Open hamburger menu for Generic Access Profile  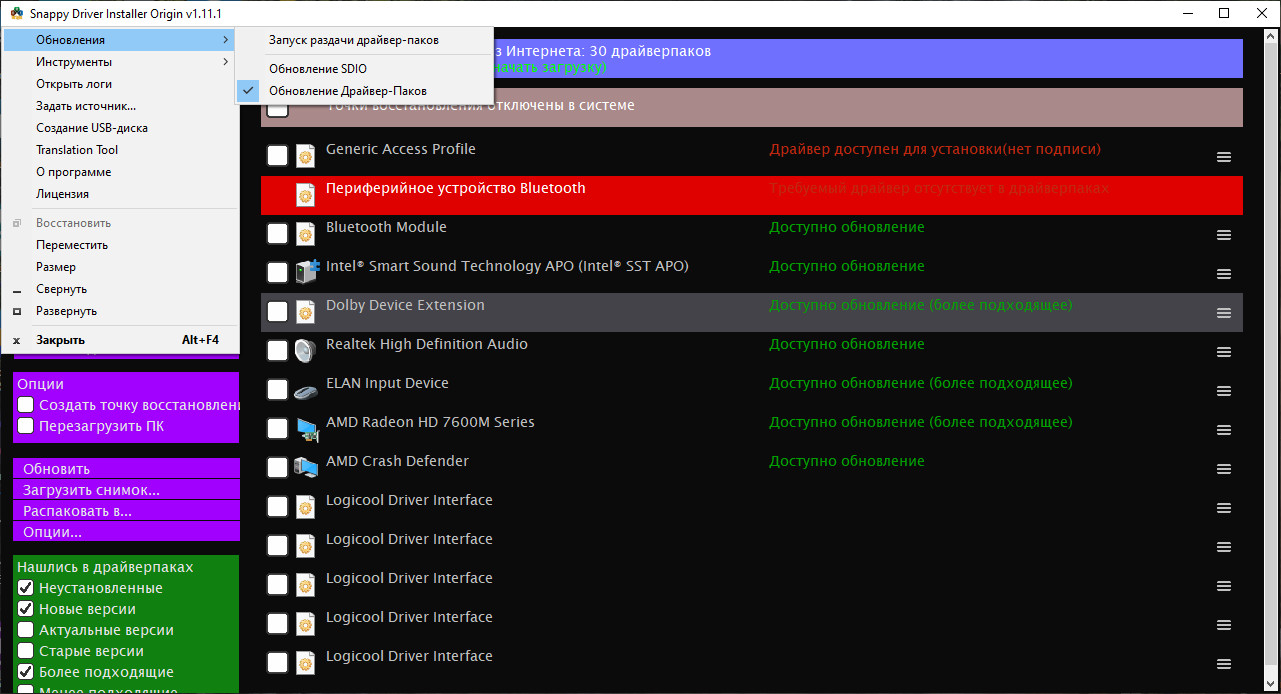[x=1223, y=157]
